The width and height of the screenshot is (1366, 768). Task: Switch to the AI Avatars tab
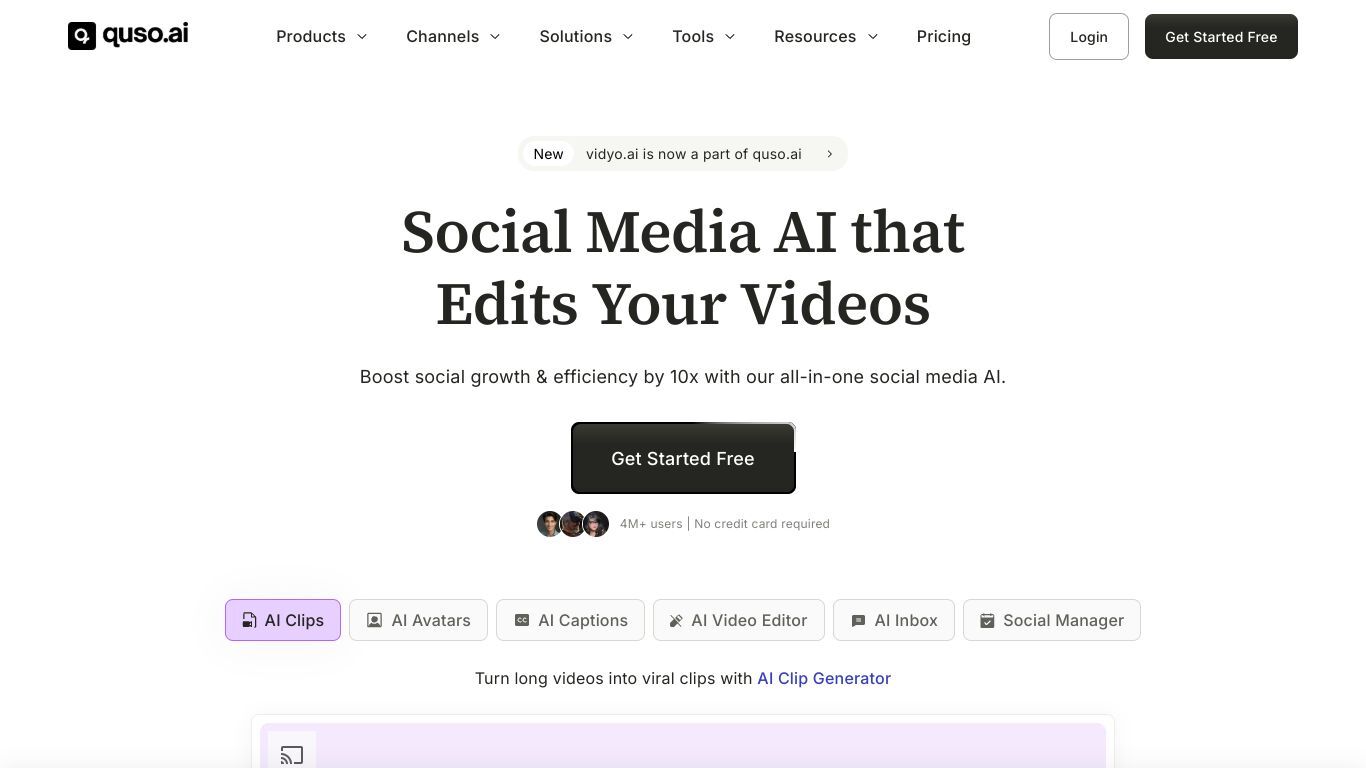(x=418, y=620)
